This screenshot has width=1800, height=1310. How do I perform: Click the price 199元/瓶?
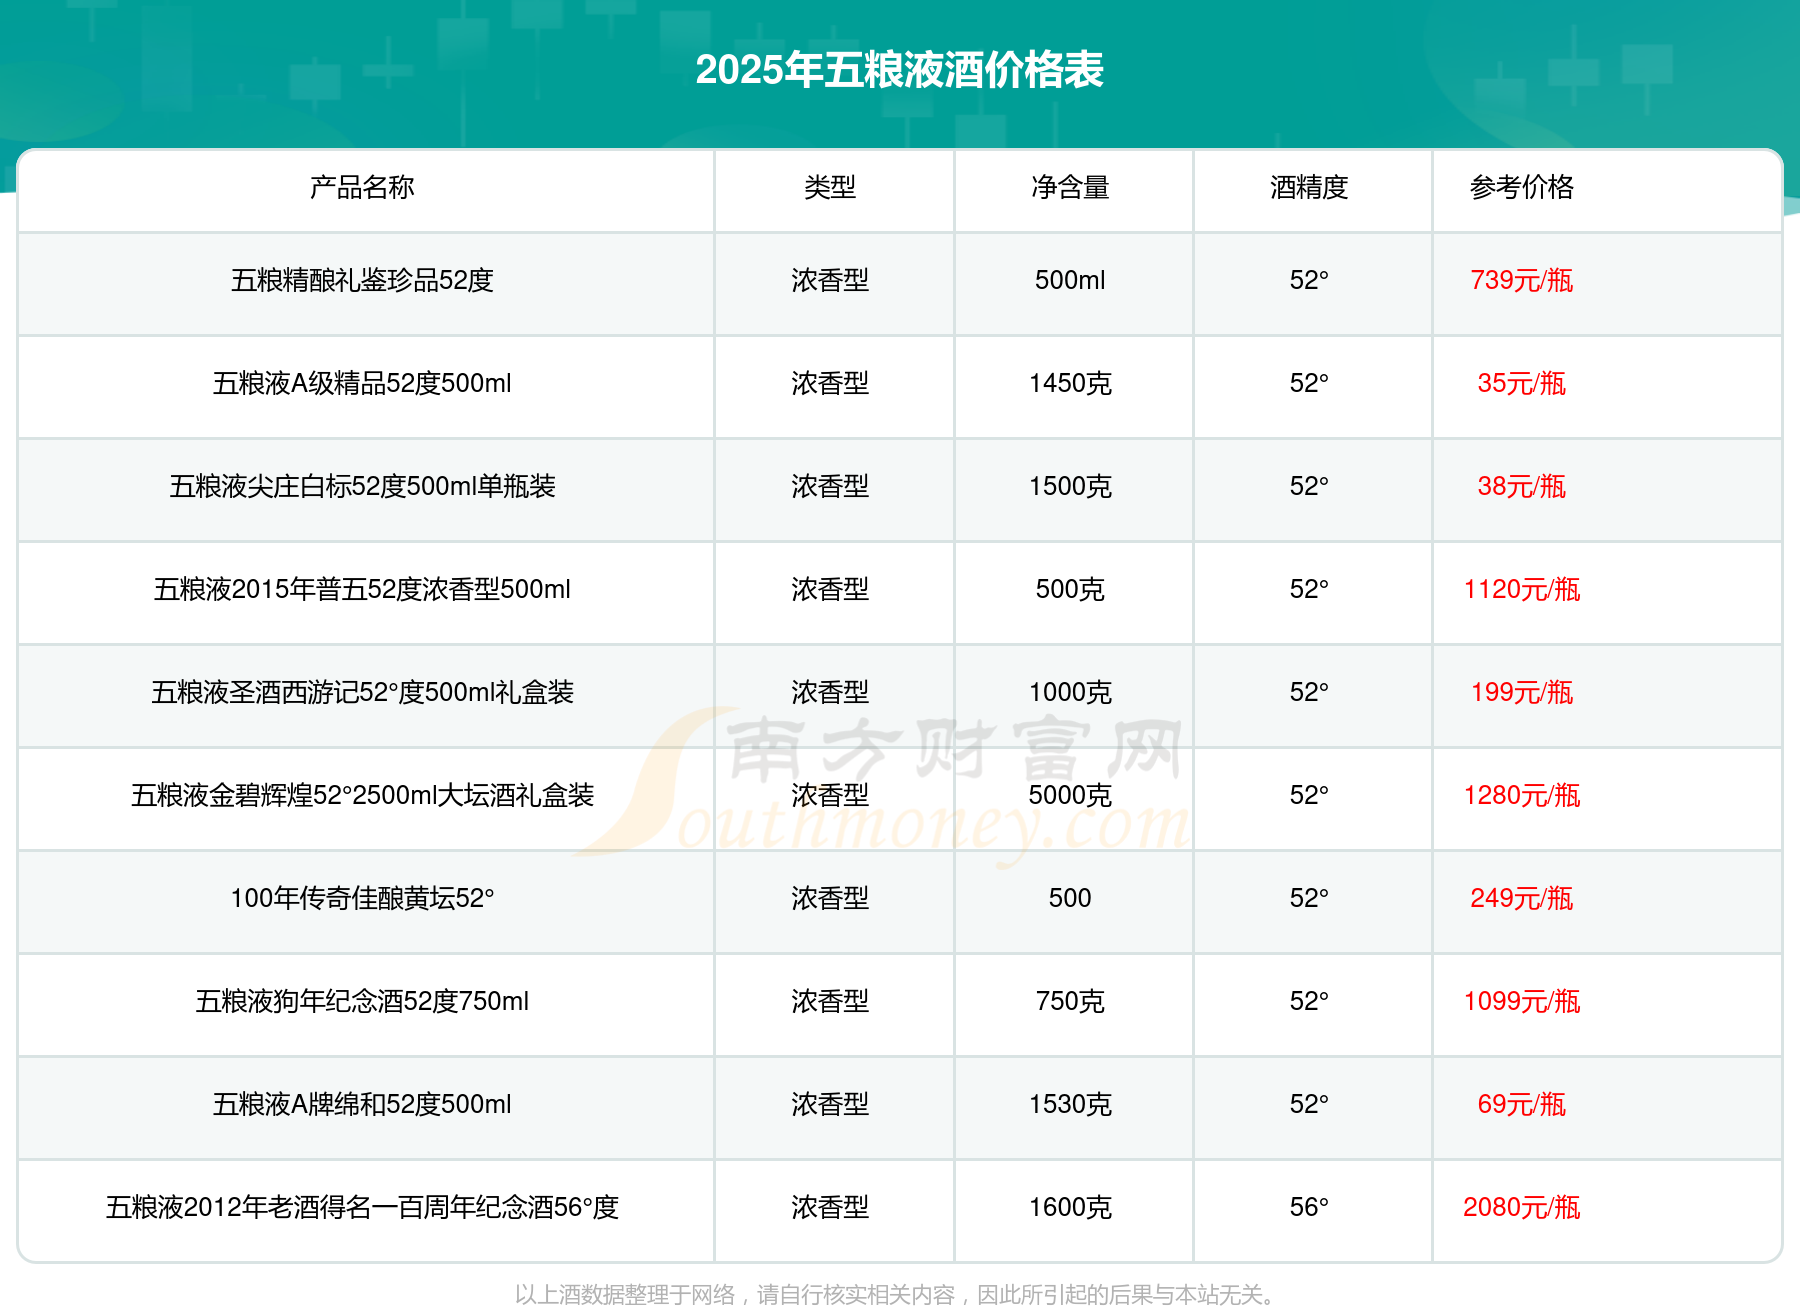[1522, 692]
